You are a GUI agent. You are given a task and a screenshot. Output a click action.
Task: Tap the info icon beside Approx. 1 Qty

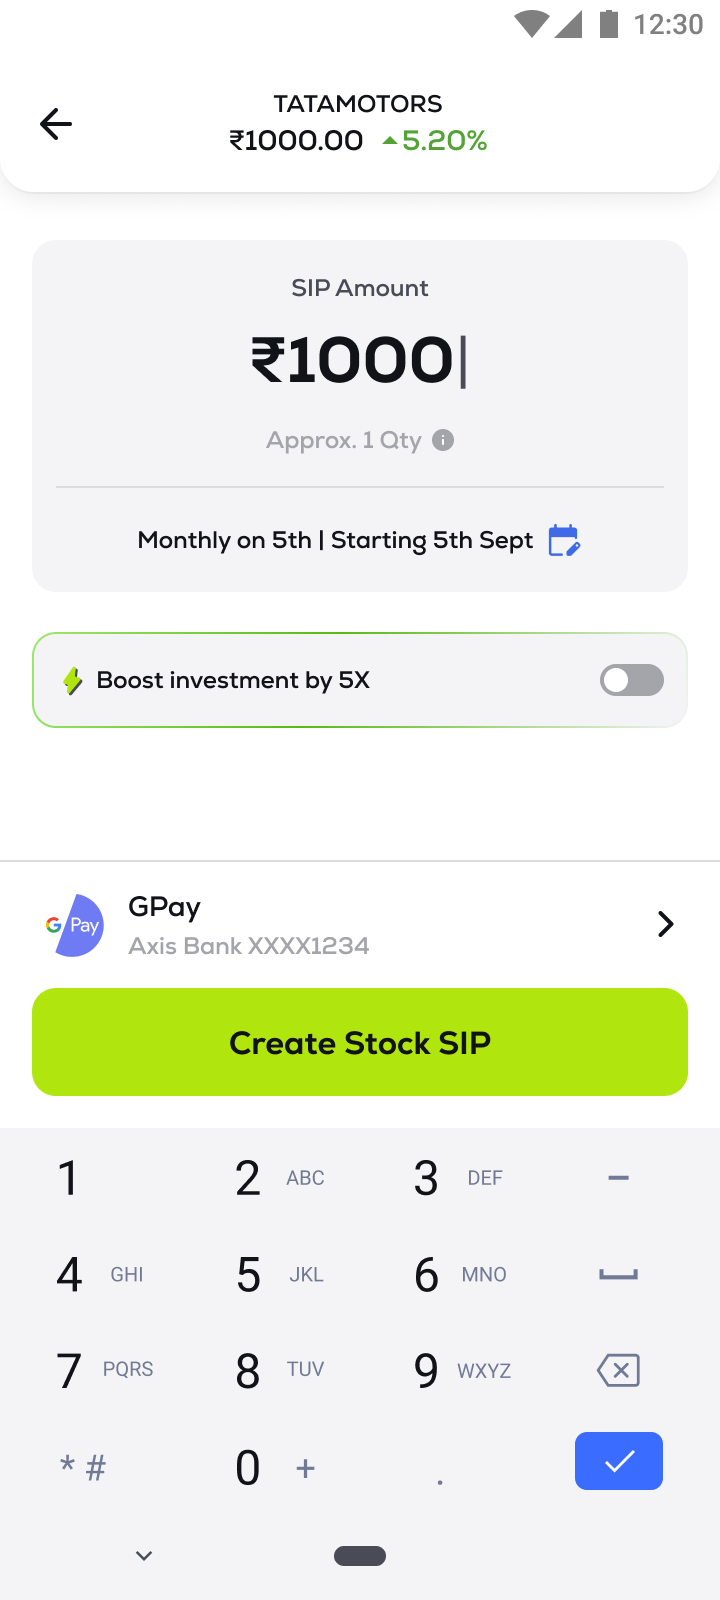[x=443, y=440]
